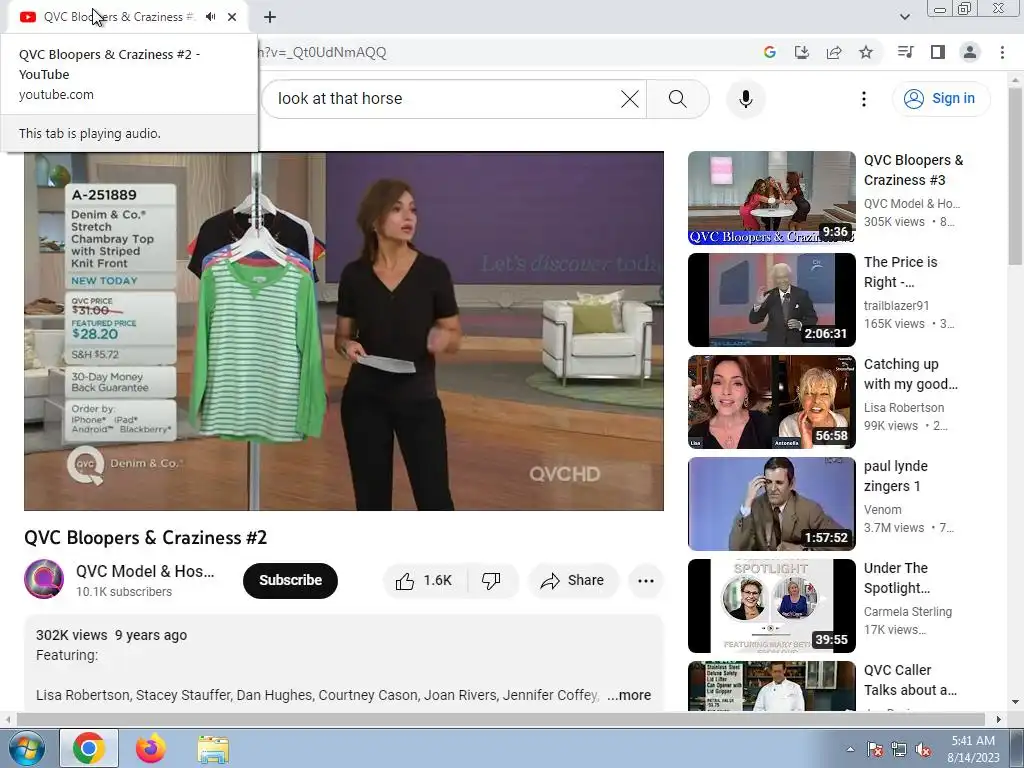
Task: Click the Sign in button
Action: point(941,99)
